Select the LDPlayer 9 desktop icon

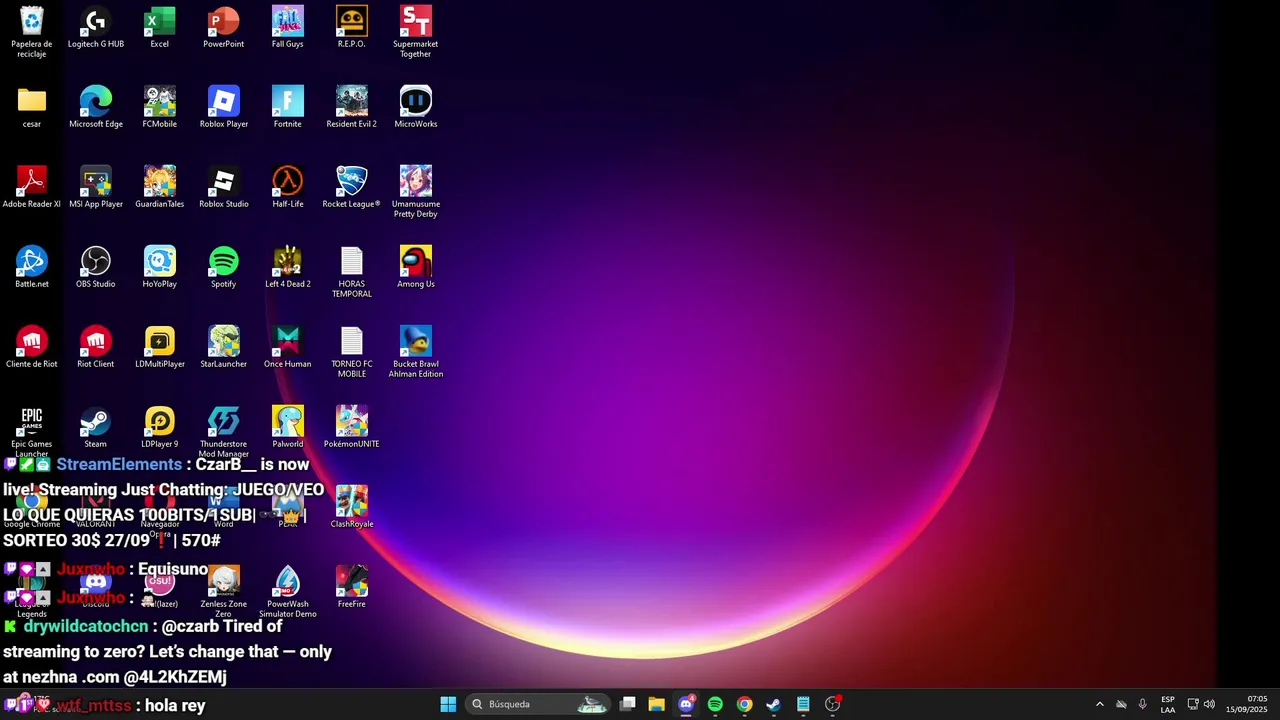(160, 428)
